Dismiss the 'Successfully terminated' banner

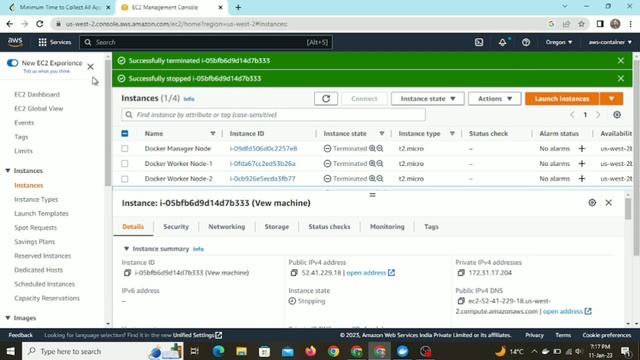620,60
